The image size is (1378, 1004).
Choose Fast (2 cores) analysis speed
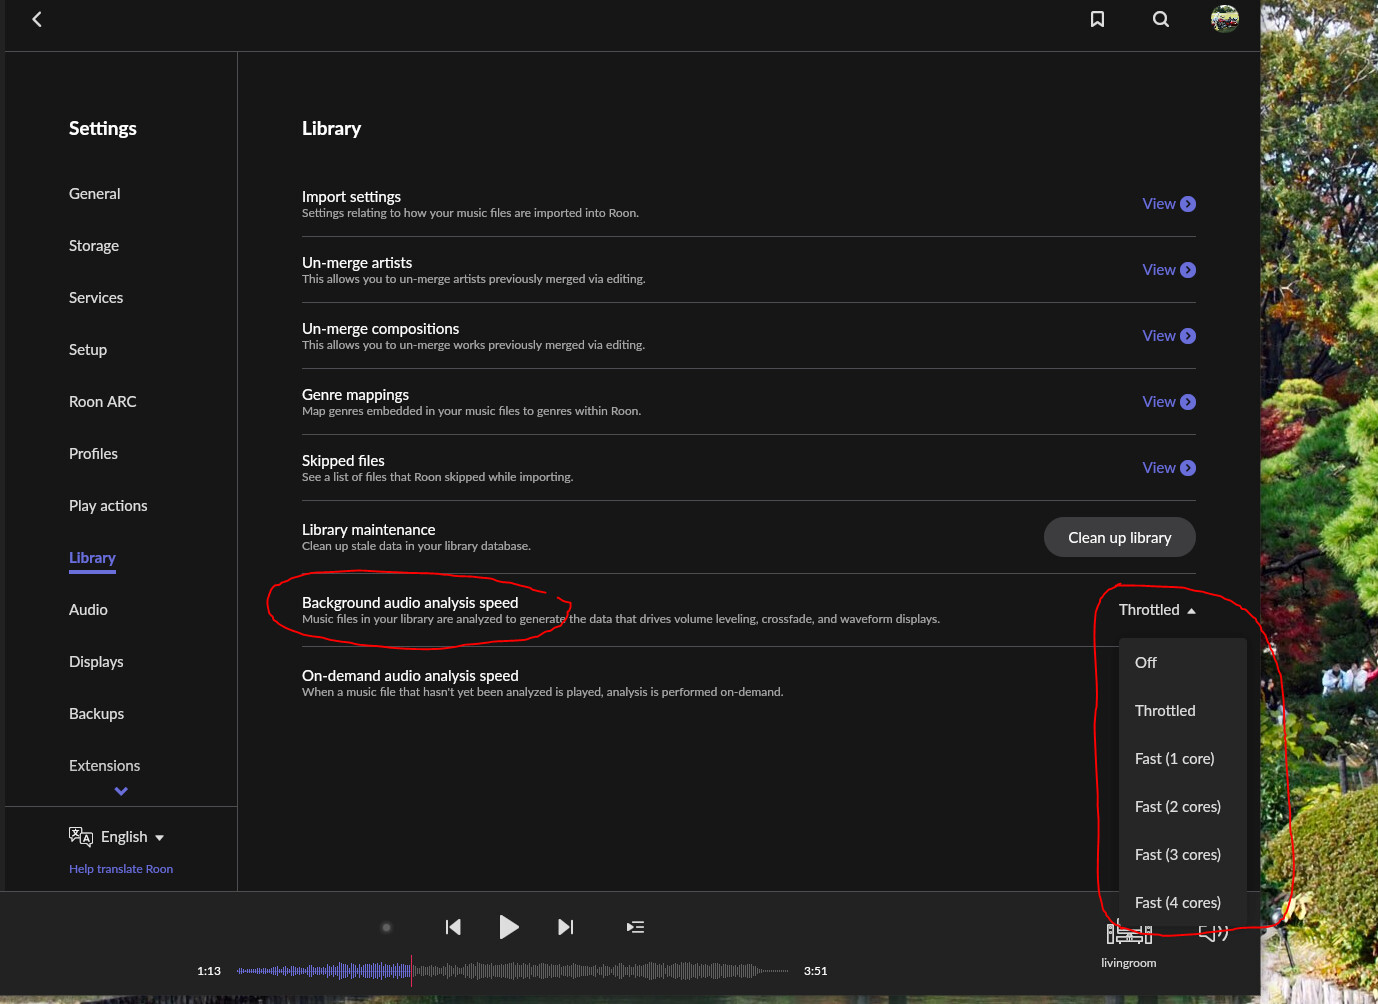point(1178,806)
